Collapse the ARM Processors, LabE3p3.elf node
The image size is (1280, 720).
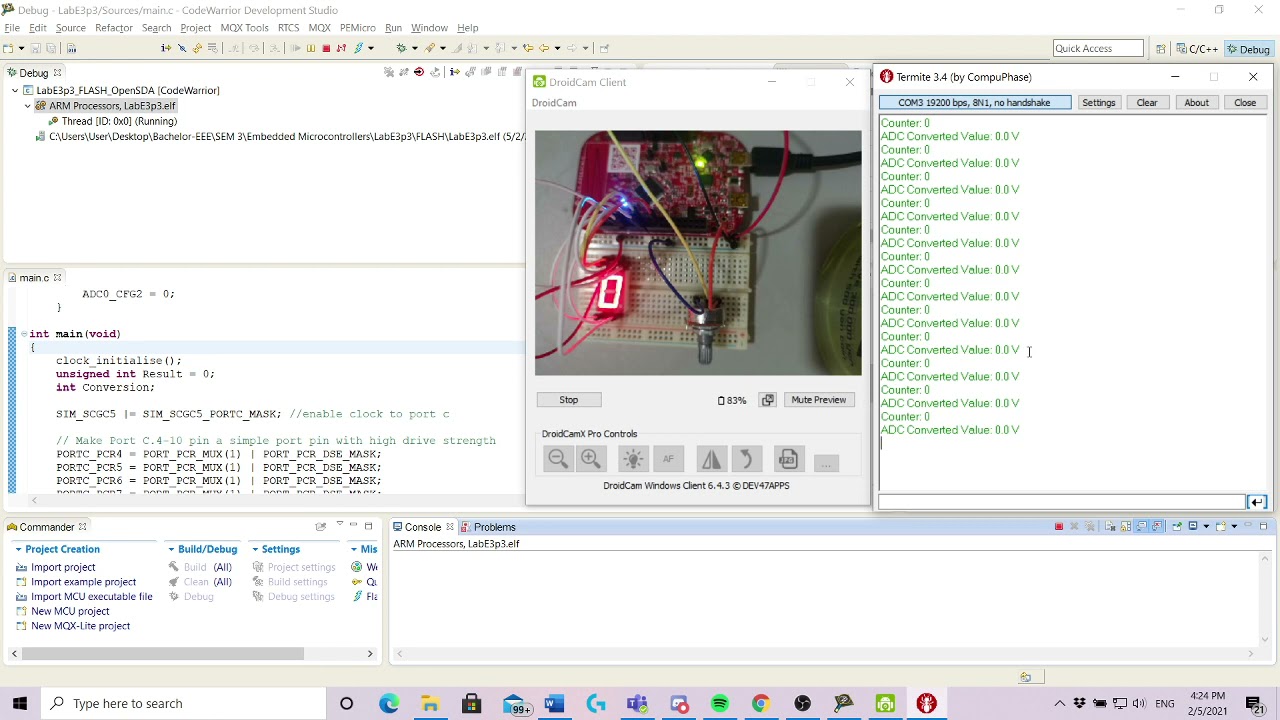point(28,105)
